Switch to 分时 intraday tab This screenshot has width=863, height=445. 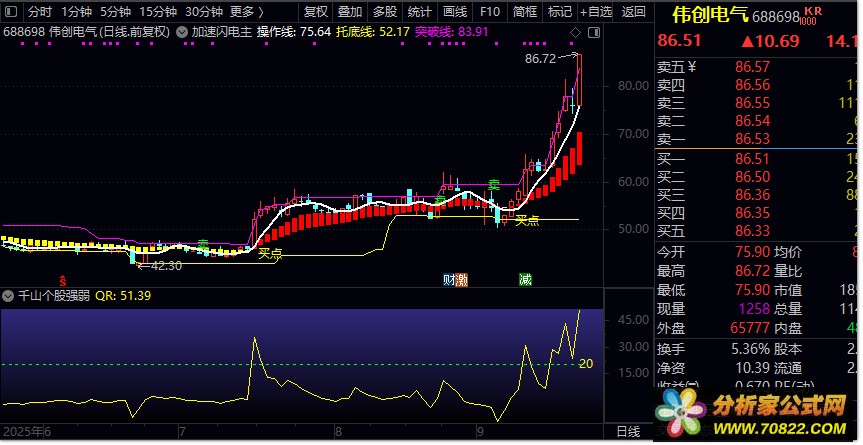click(x=39, y=12)
